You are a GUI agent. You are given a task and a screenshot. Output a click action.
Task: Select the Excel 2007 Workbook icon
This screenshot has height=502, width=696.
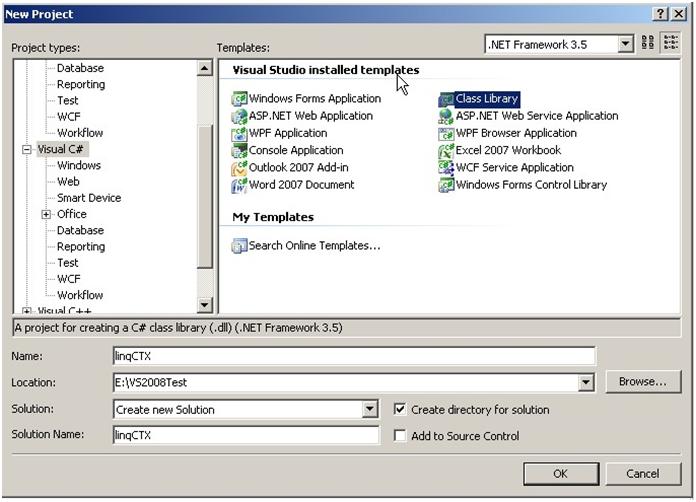pos(446,151)
